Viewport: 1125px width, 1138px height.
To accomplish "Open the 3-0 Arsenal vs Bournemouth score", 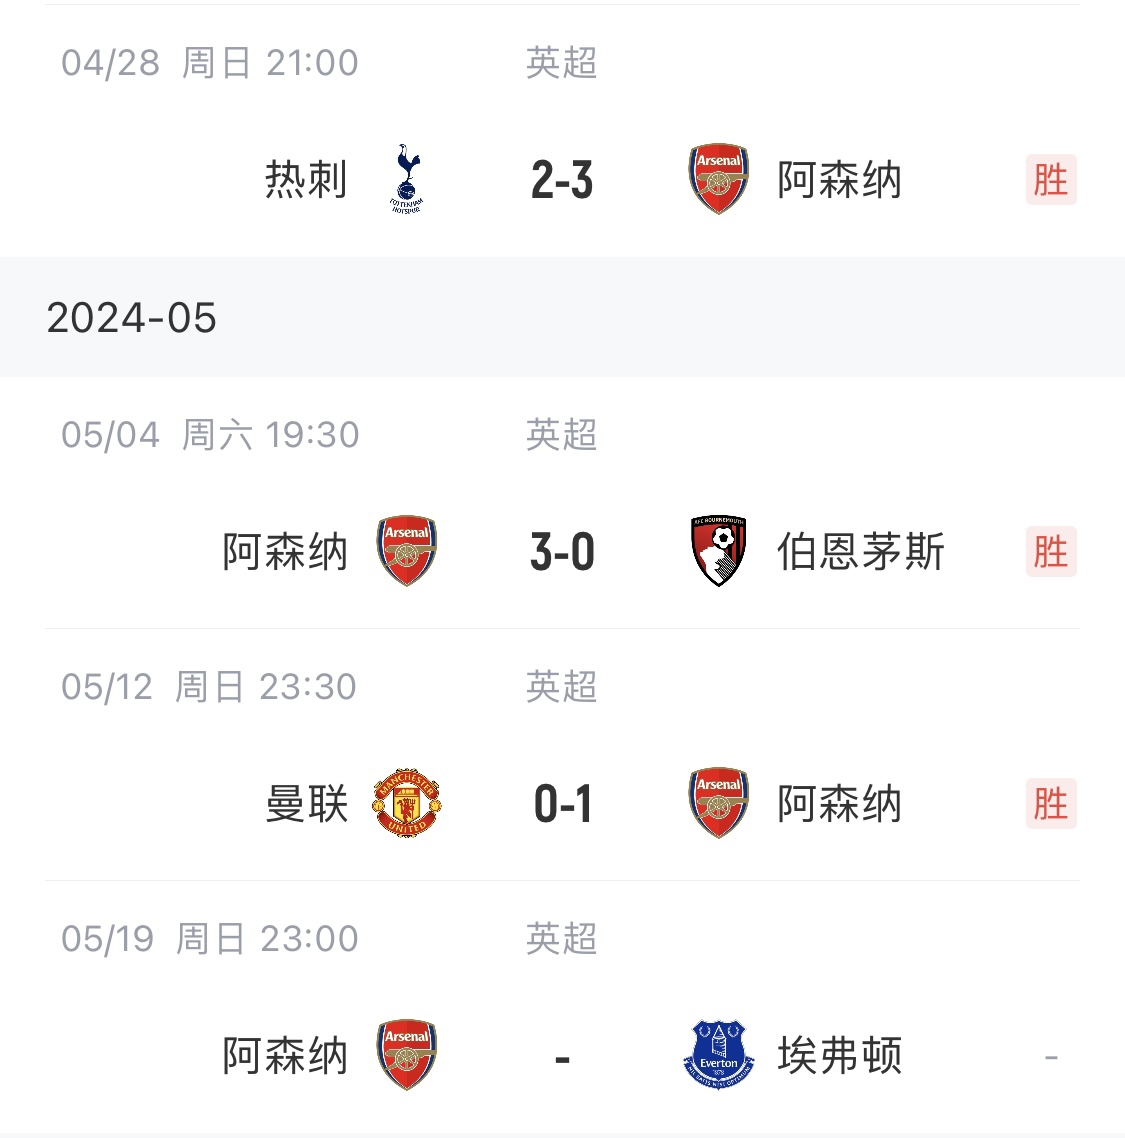I will (x=562, y=552).
